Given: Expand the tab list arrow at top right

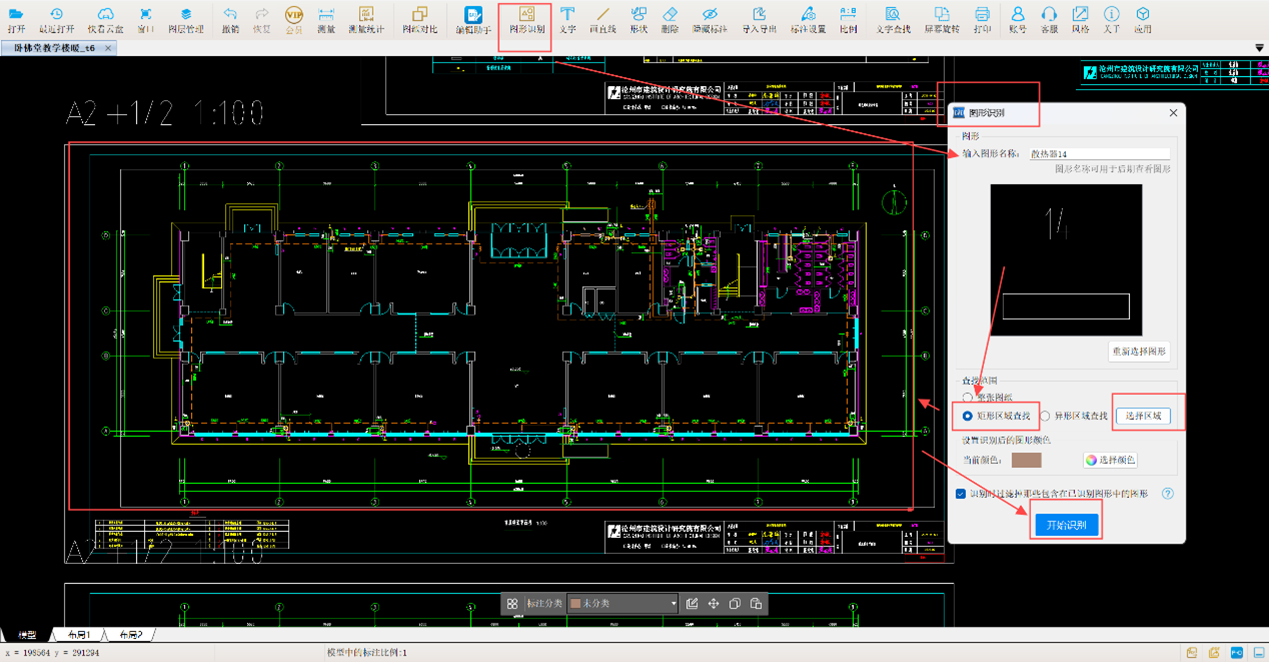Looking at the screenshot, I should coord(1258,48).
